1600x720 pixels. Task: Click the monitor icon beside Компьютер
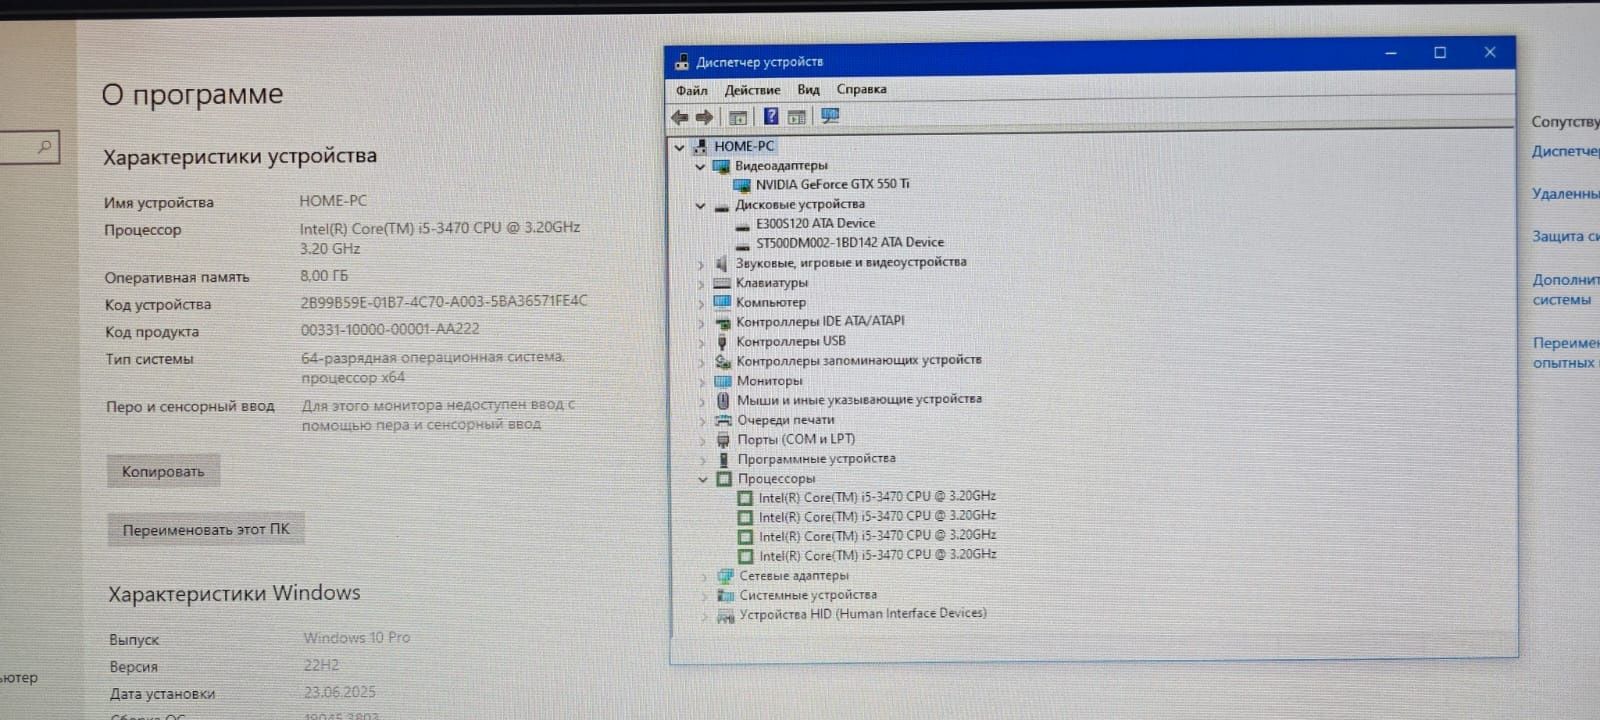click(x=722, y=302)
